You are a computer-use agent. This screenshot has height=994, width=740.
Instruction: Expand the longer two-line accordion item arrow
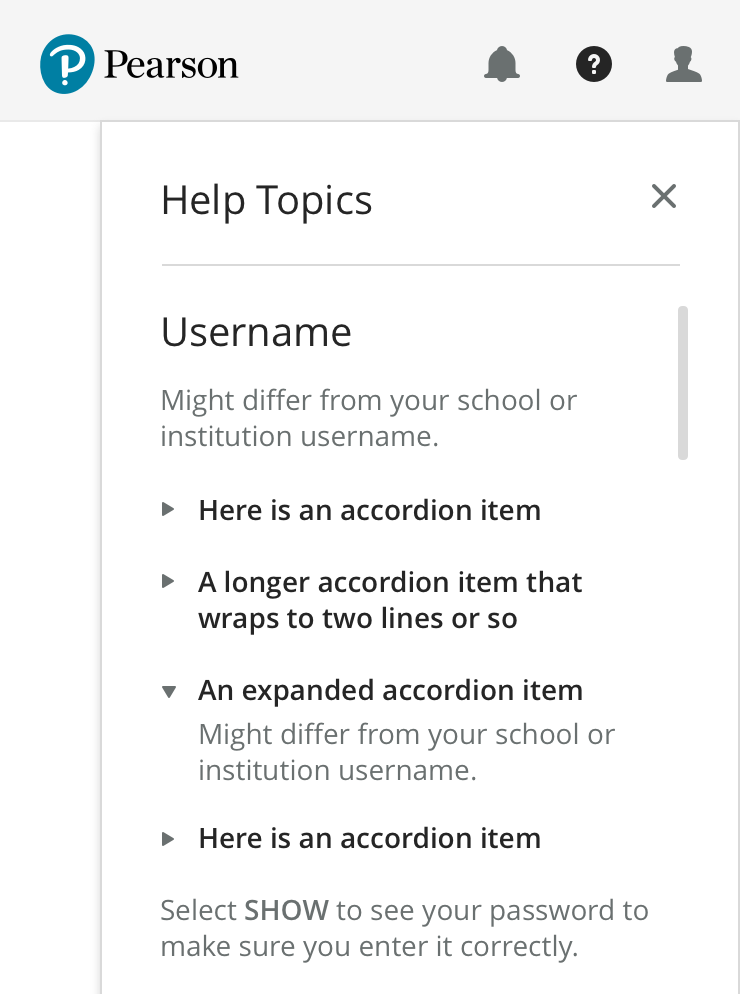(168, 582)
